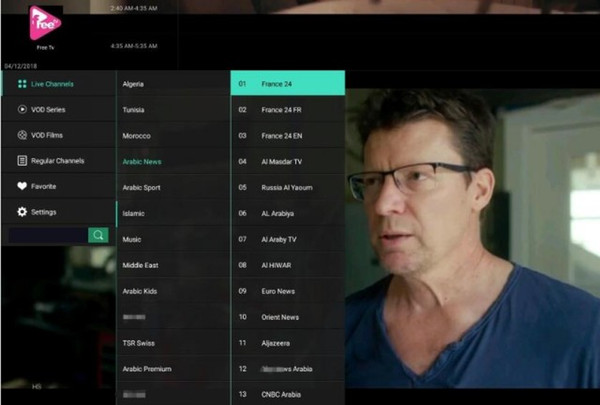600x405 pixels.
Task: Click the VOD Films reel icon
Action: pyautogui.click(x=22, y=135)
